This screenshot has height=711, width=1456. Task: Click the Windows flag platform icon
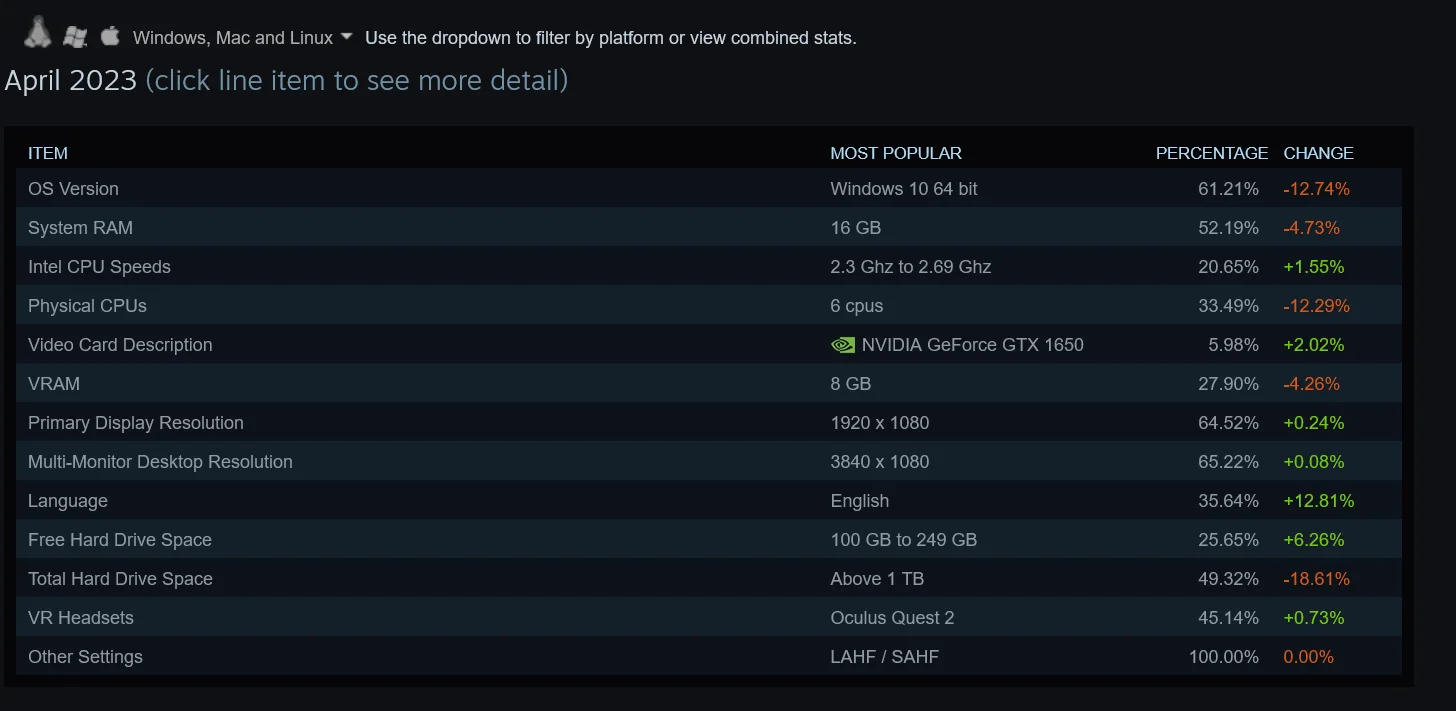pos(75,36)
